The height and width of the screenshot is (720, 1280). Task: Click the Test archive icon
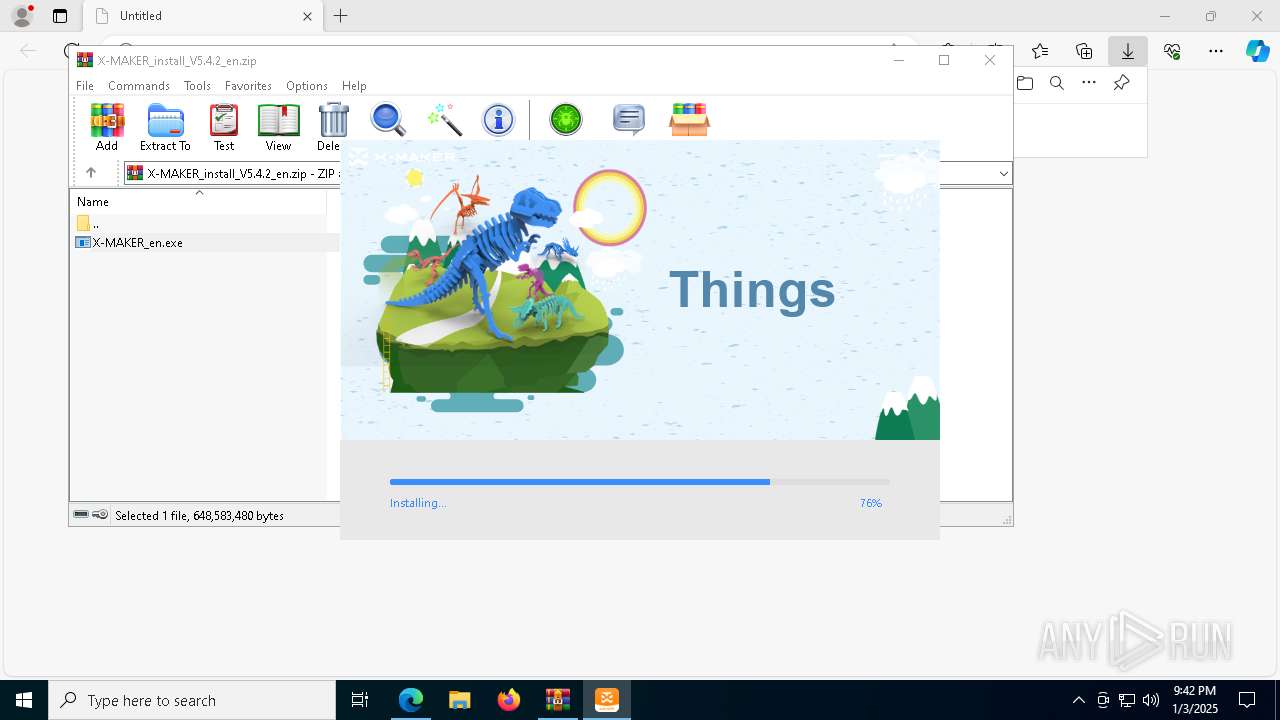point(224,127)
